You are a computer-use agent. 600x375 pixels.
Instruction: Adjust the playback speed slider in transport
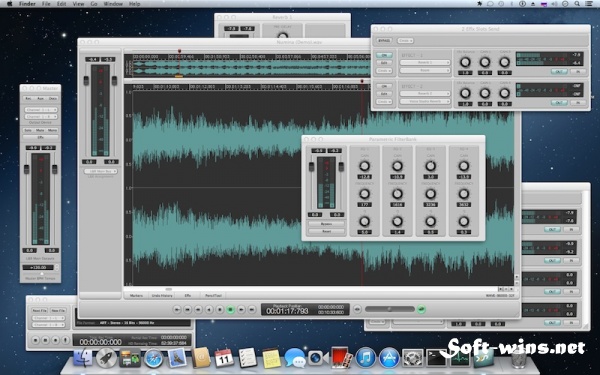390,309
